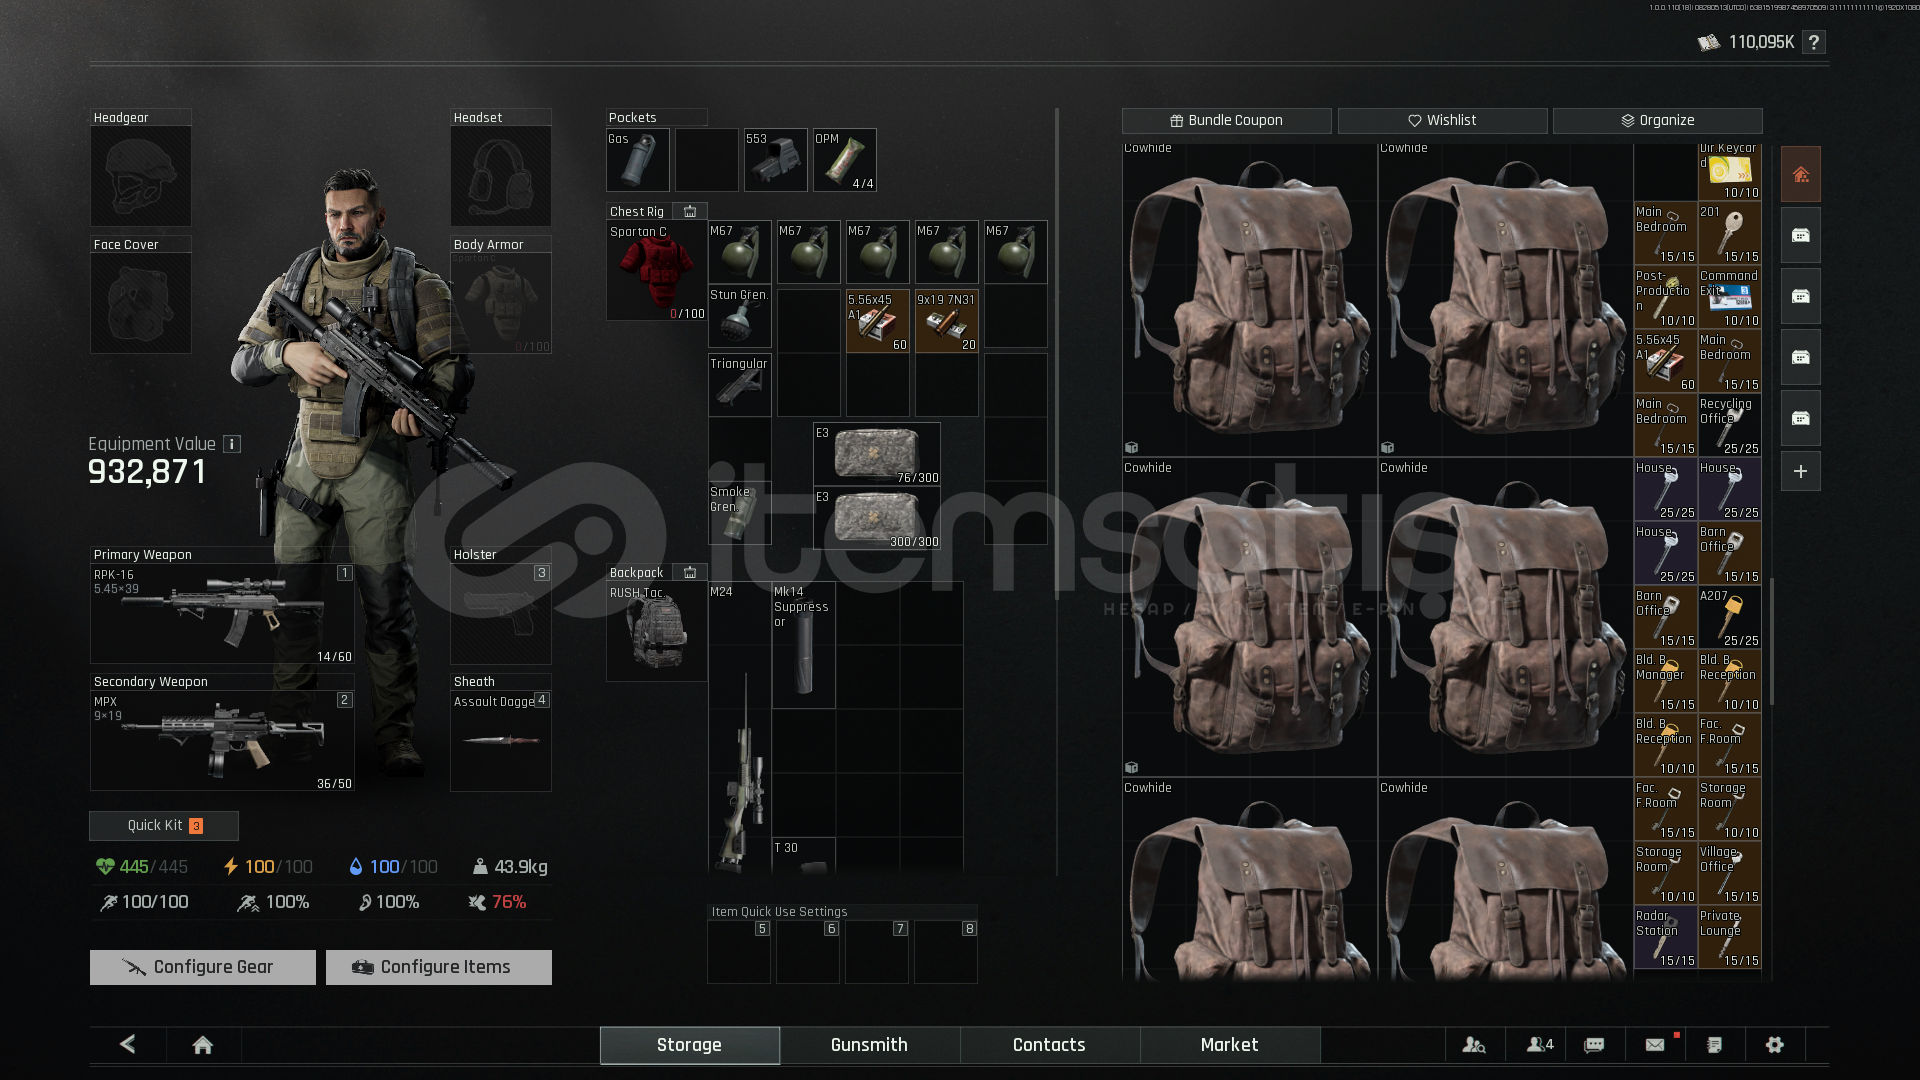
Task: Select the Post-Production key
Action: point(1666,297)
